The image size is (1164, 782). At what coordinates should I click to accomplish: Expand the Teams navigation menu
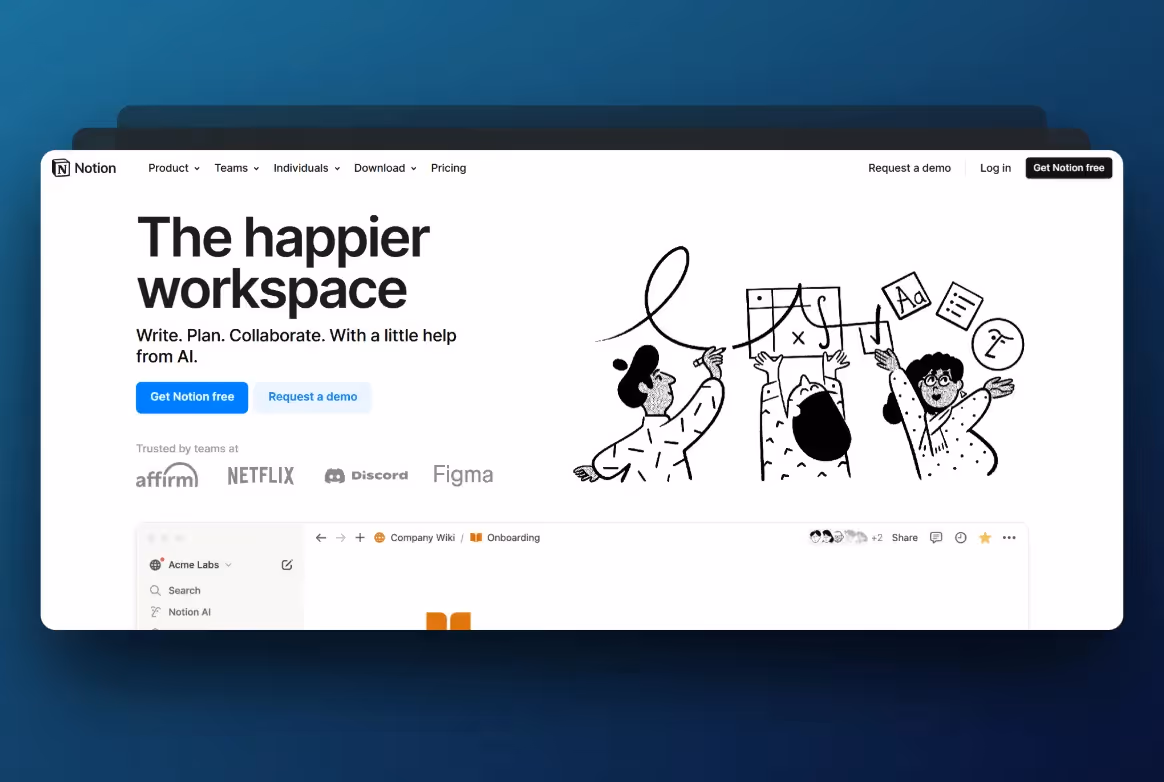tap(237, 168)
